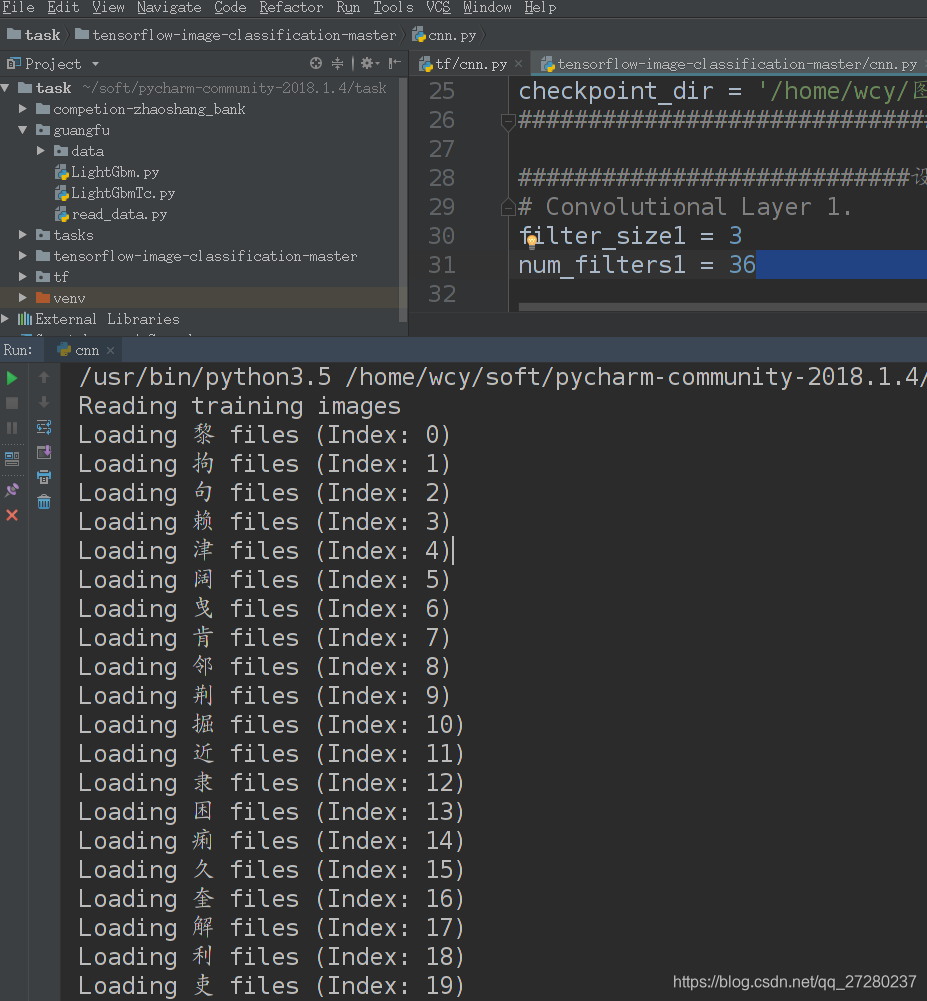Open the Edit menu
The height and width of the screenshot is (1001, 927).
(x=63, y=8)
